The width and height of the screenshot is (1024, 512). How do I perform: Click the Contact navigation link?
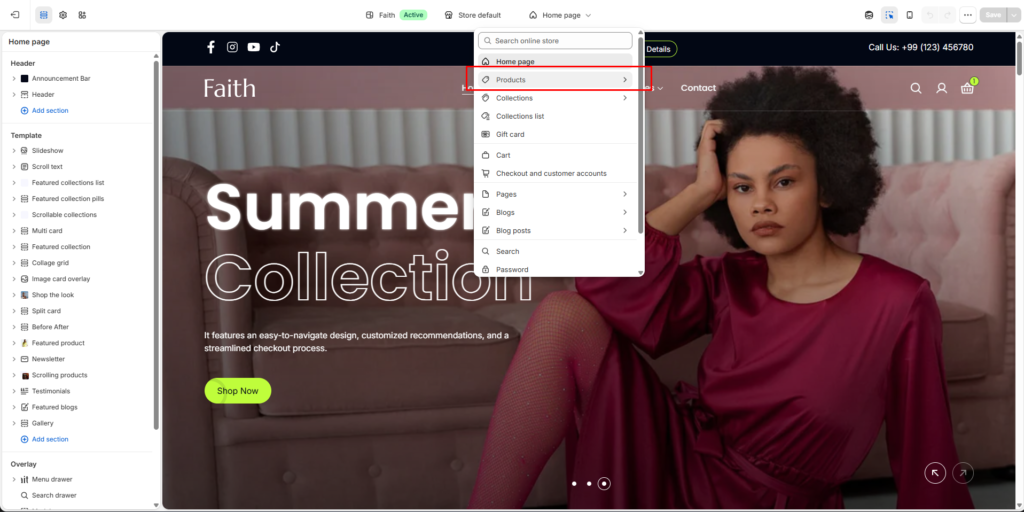coord(698,88)
